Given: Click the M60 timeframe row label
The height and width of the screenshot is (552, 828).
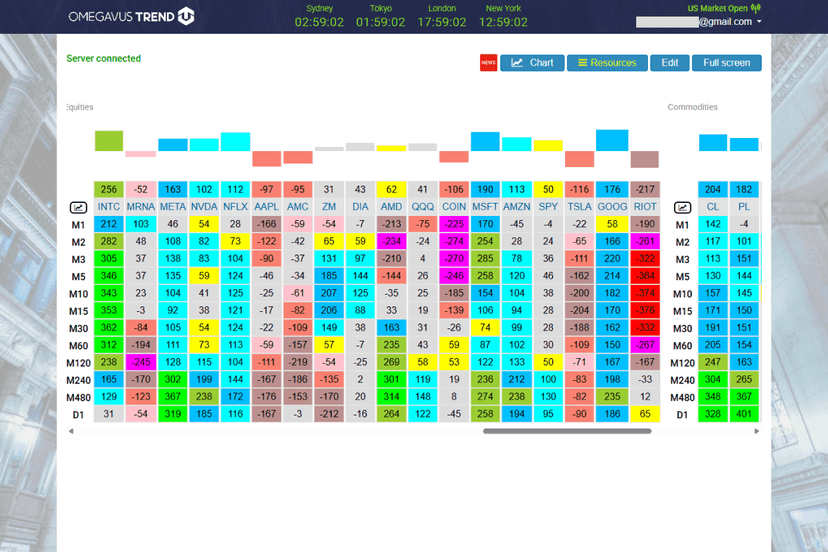Looking at the screenshot, I should (x=78, y=345).
